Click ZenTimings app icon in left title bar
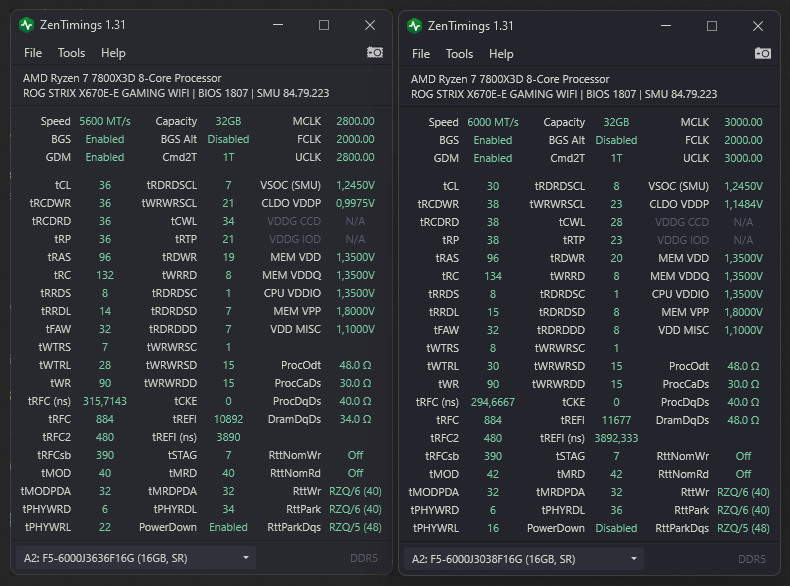This screenshot has height=586, width=790. click(27, 25)
